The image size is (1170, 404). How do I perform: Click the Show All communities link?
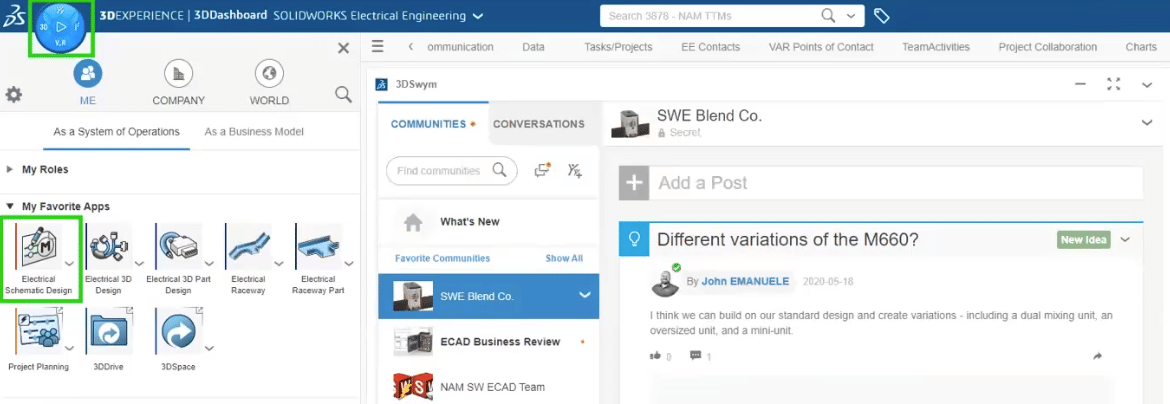tap(564, 258)
